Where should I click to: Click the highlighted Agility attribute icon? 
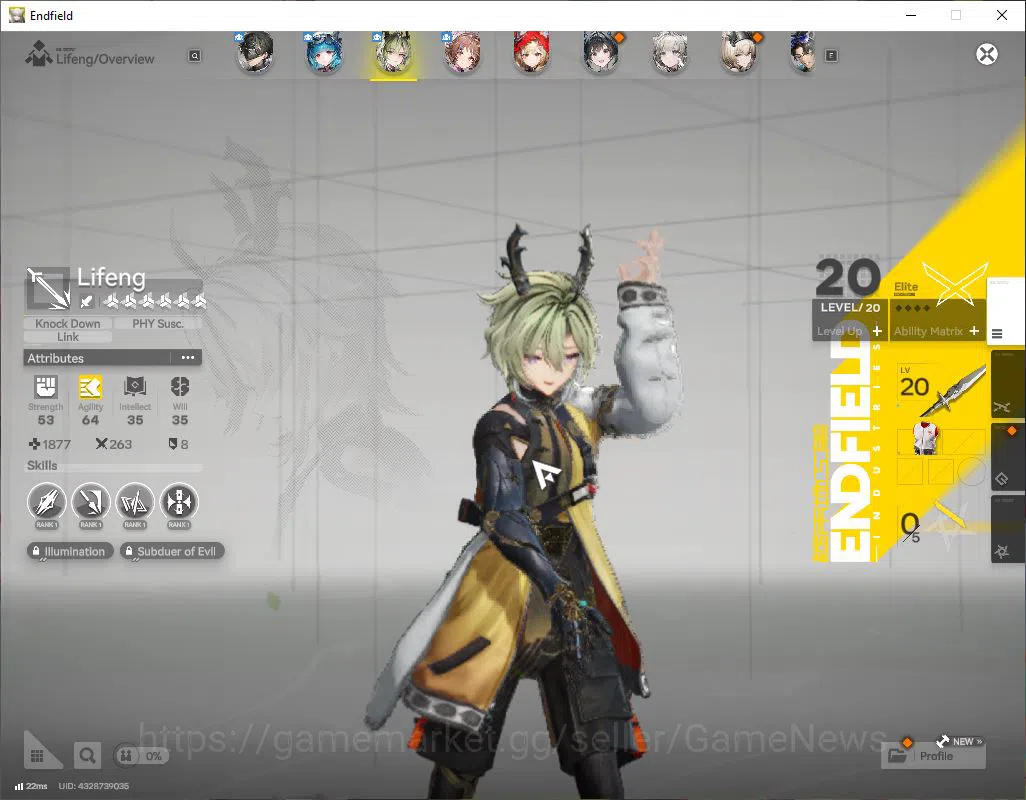tap(90, 387)
